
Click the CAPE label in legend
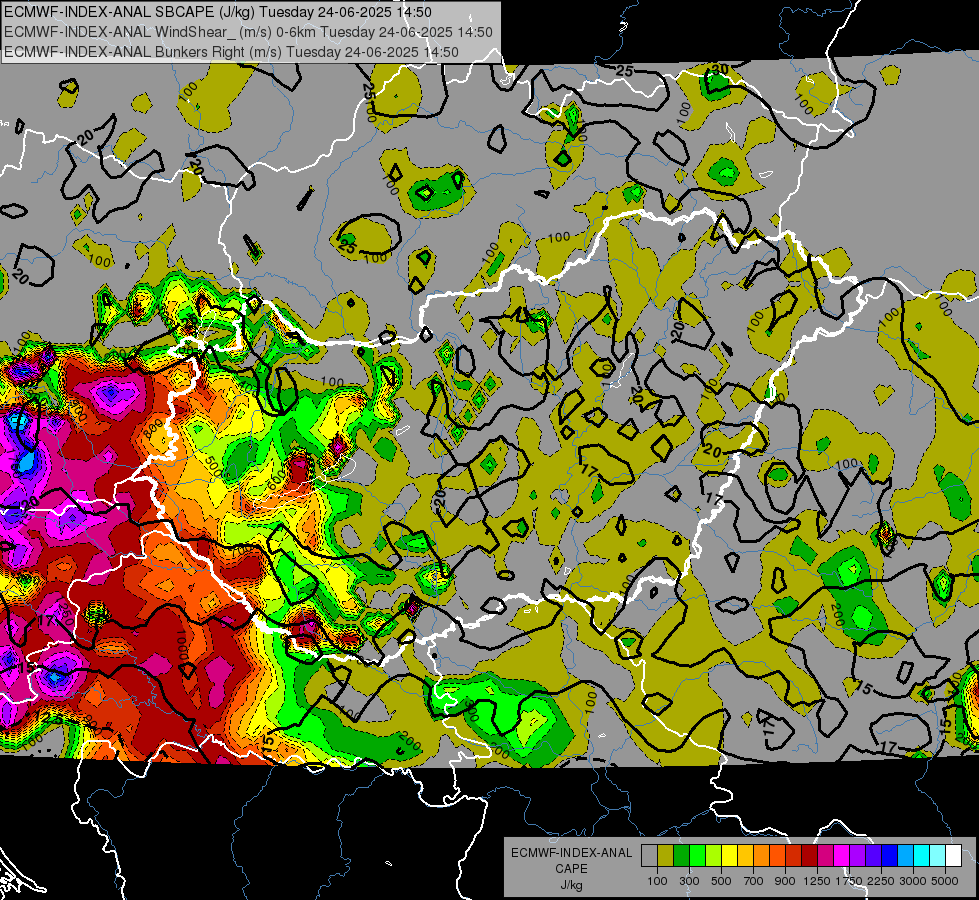pyautogui.click(x=571, y=868)
